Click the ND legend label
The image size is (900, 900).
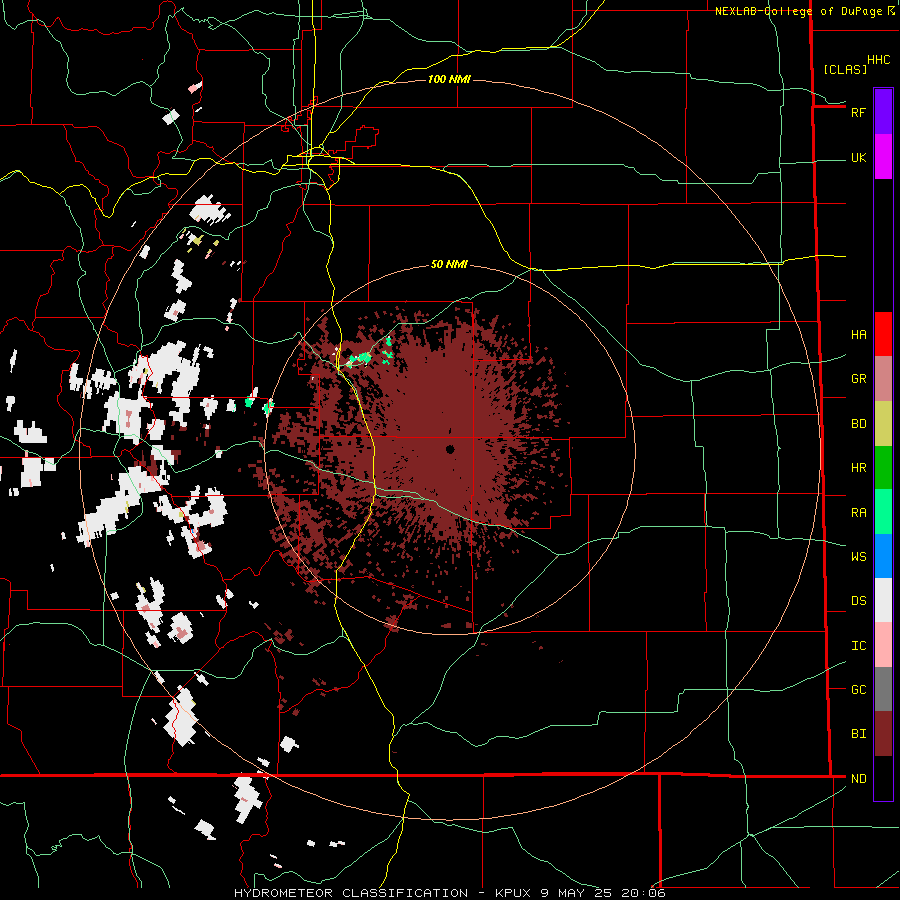pyautogui.click(x=858, y=778)
